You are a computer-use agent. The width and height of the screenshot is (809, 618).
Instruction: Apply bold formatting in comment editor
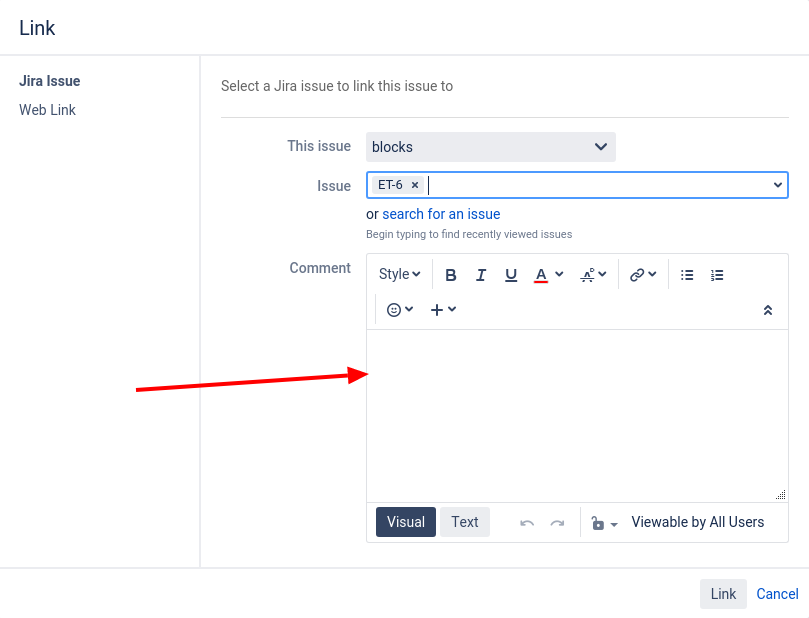pos(450,275)
